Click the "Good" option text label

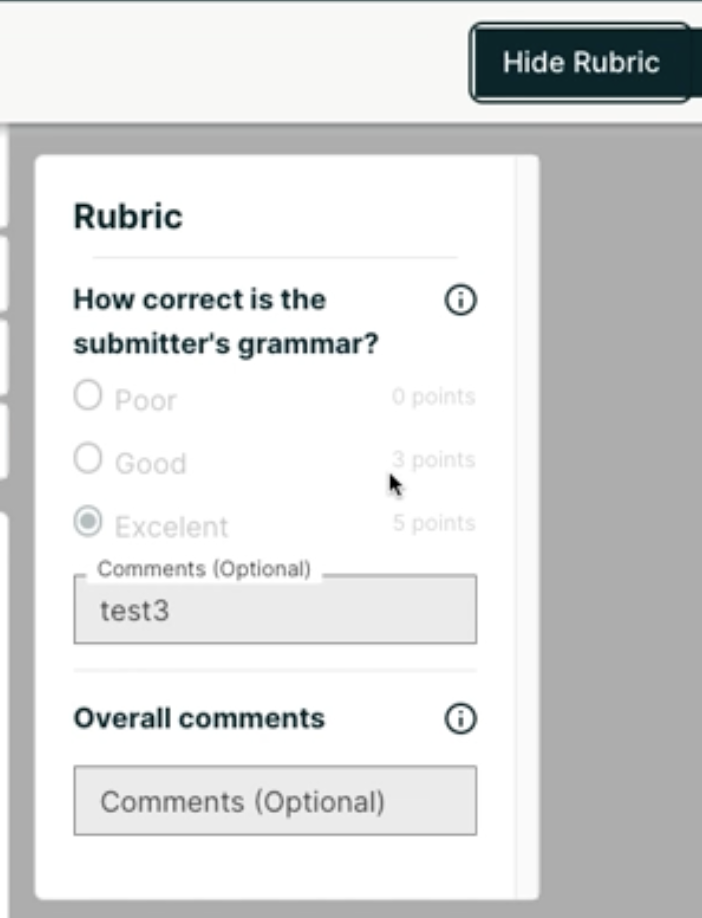[x=150, y=463]
